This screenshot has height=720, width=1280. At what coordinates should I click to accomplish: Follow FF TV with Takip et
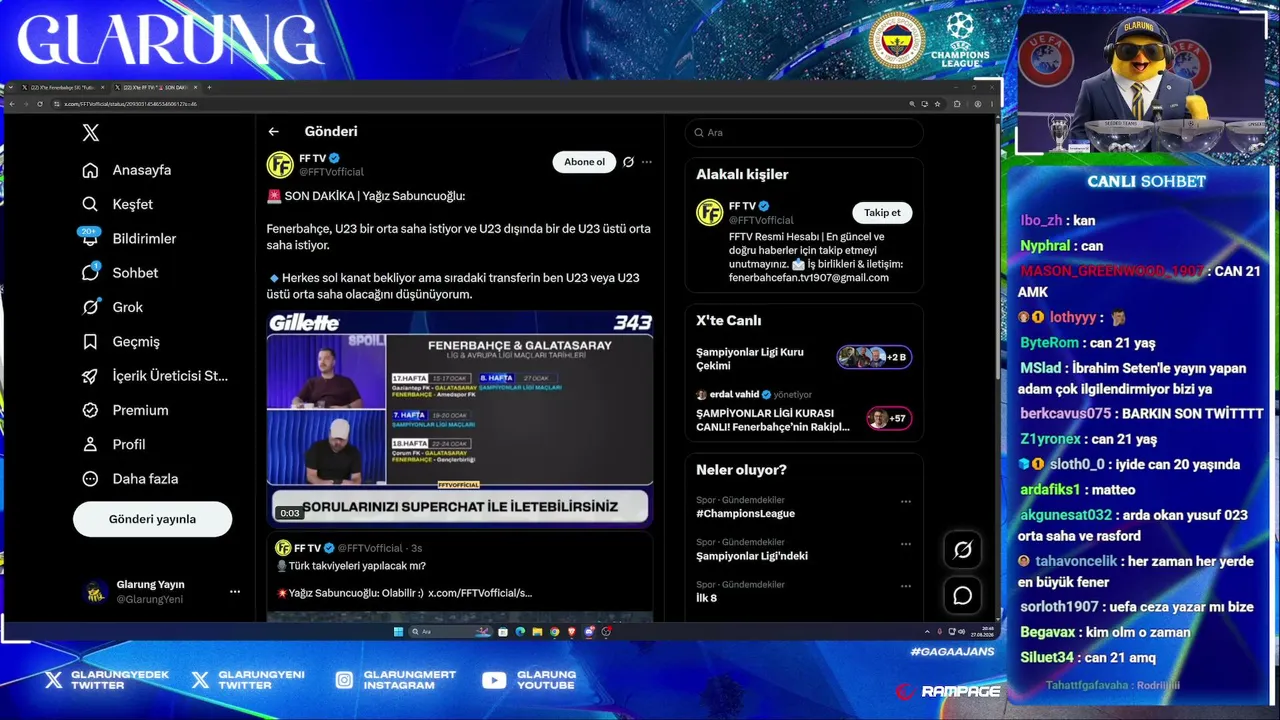pyautogui.click(x=882, y=213)
